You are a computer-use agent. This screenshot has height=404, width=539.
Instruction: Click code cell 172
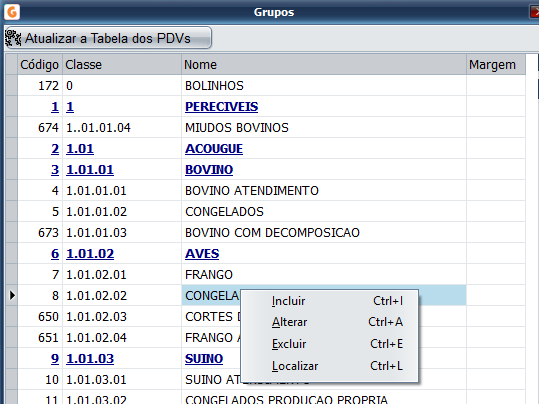click(40, 86)
